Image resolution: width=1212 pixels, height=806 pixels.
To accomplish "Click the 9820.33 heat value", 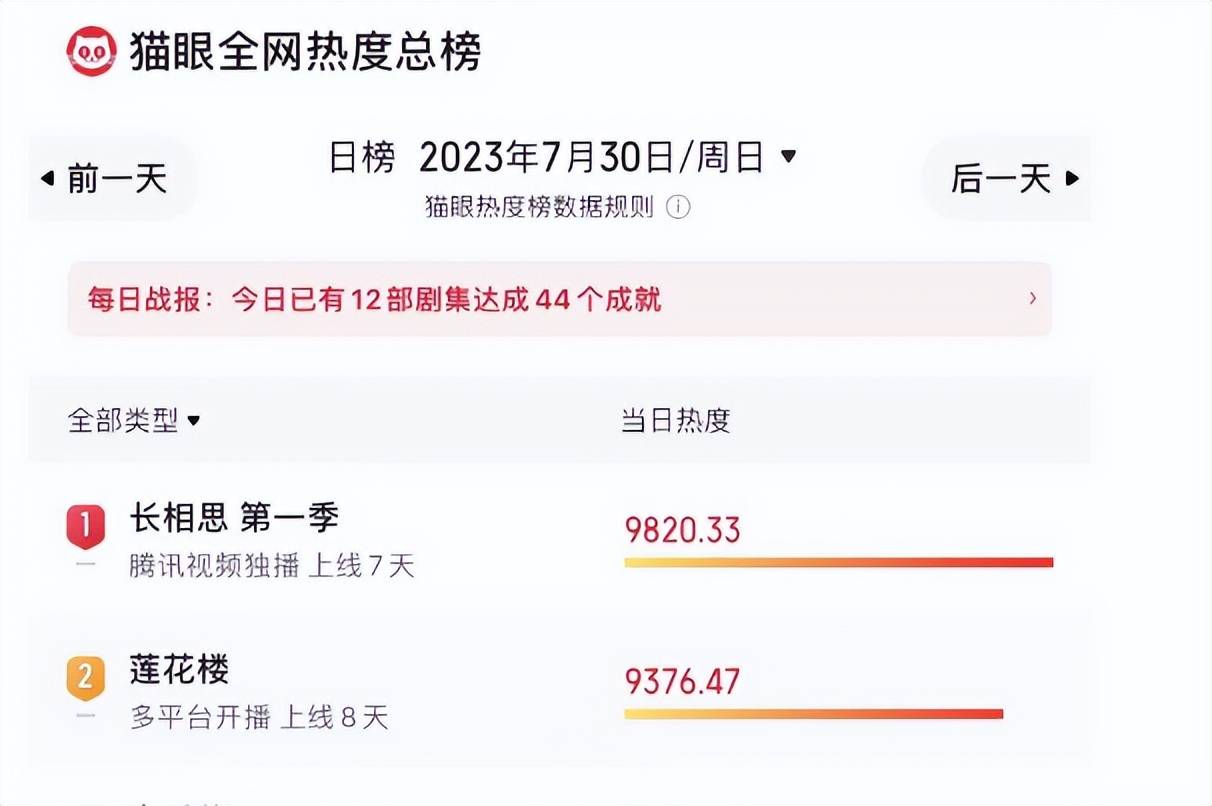I will click(x=683, y=530).
